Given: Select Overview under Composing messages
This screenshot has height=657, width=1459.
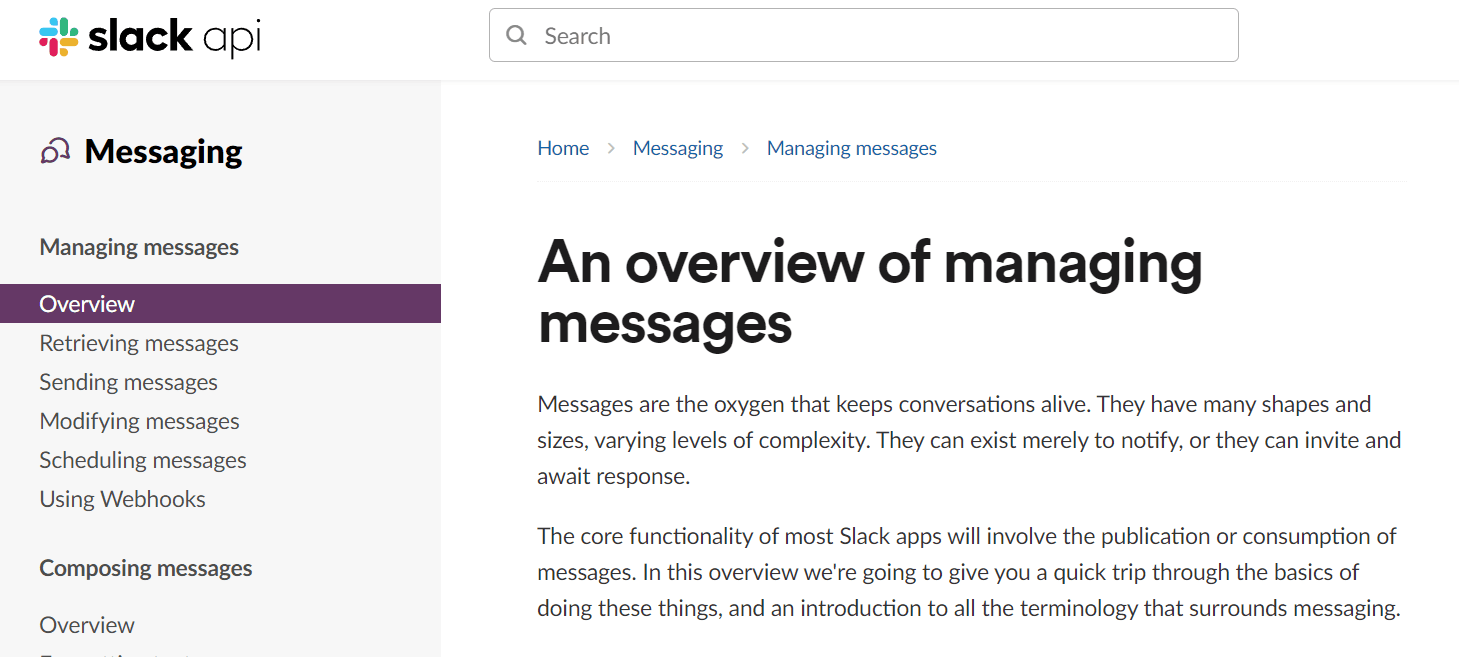Looking at the screenshot, I should 86,624.
